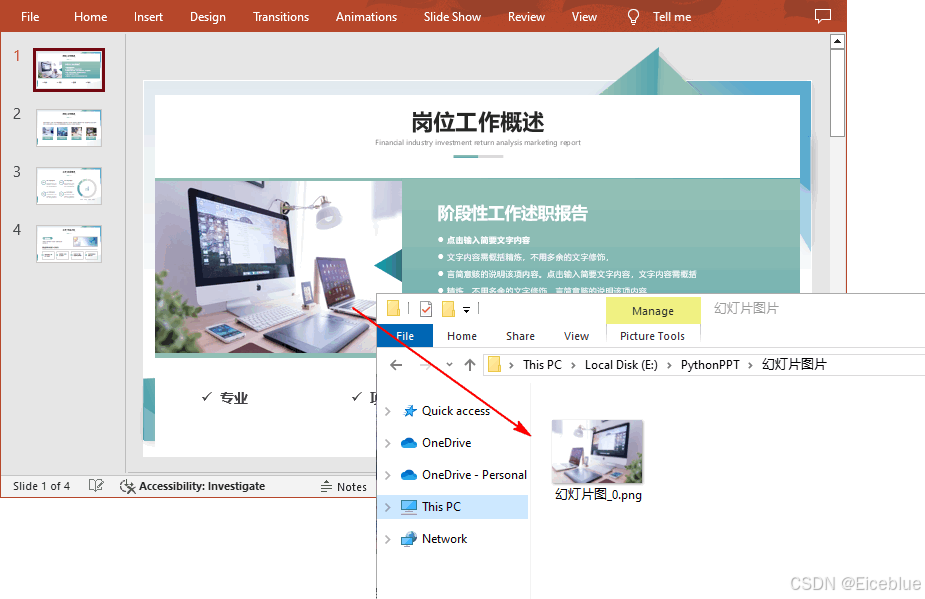Select the 幻灯片图_0.png file thumbnail
Viewport: 925px width, 599px height.
click(597, 452)
